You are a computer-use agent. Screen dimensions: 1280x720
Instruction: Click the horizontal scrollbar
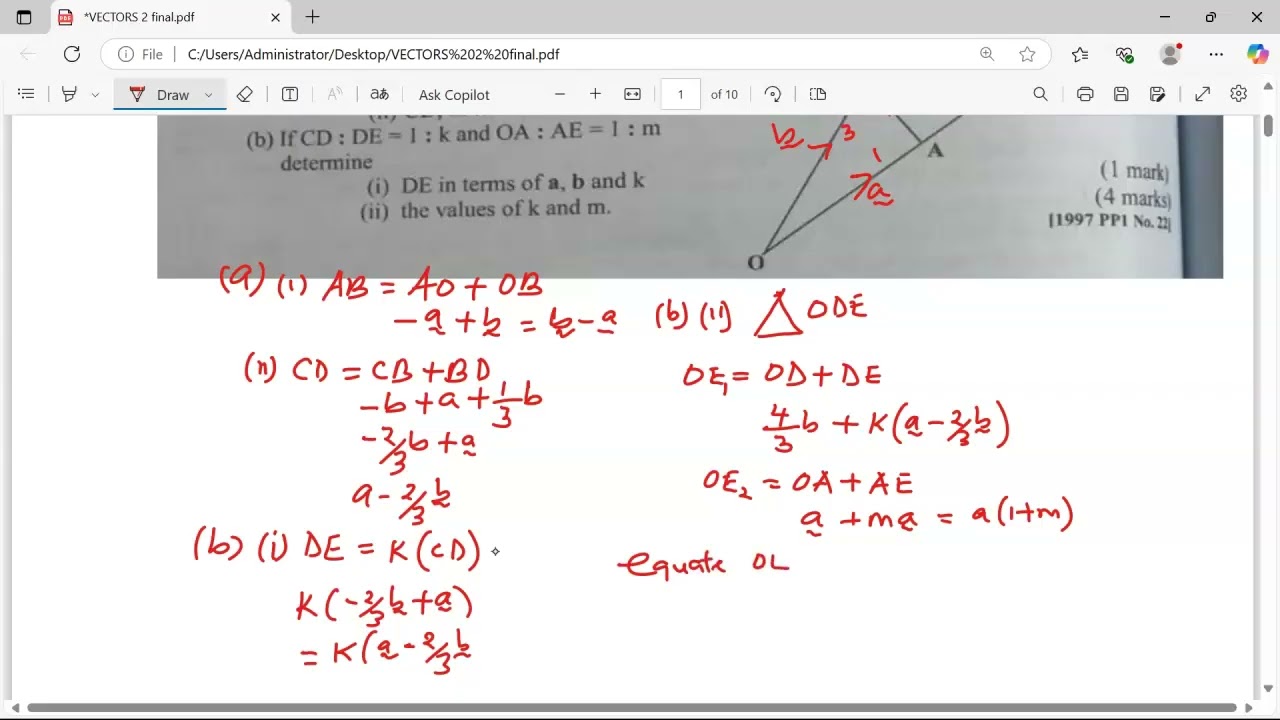coord(633,707)
